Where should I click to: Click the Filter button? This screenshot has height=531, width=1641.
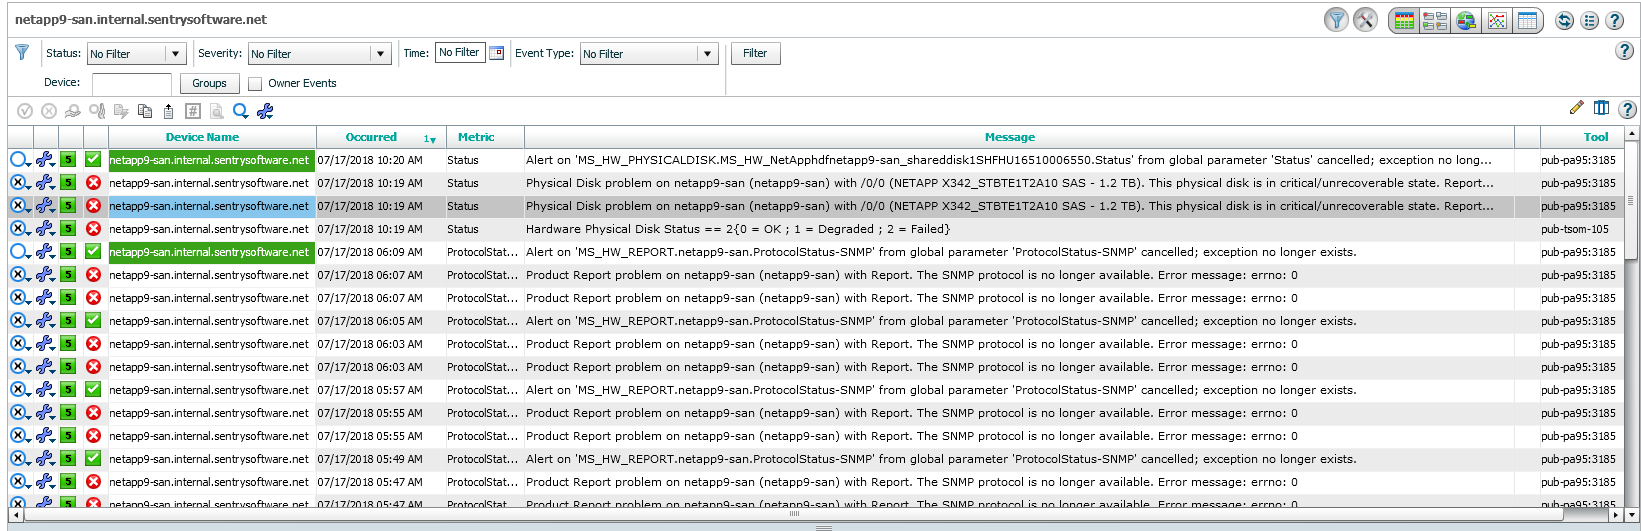coord(755,54)
